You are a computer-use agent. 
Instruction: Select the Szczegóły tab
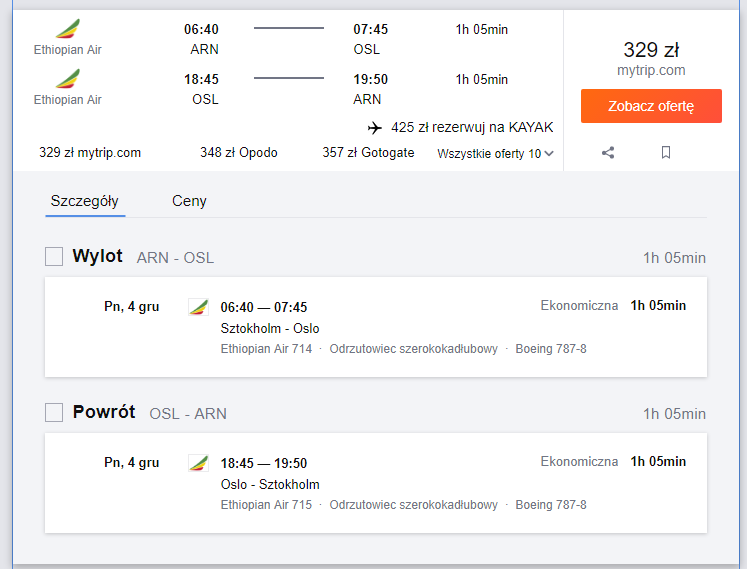click(85, 201)
